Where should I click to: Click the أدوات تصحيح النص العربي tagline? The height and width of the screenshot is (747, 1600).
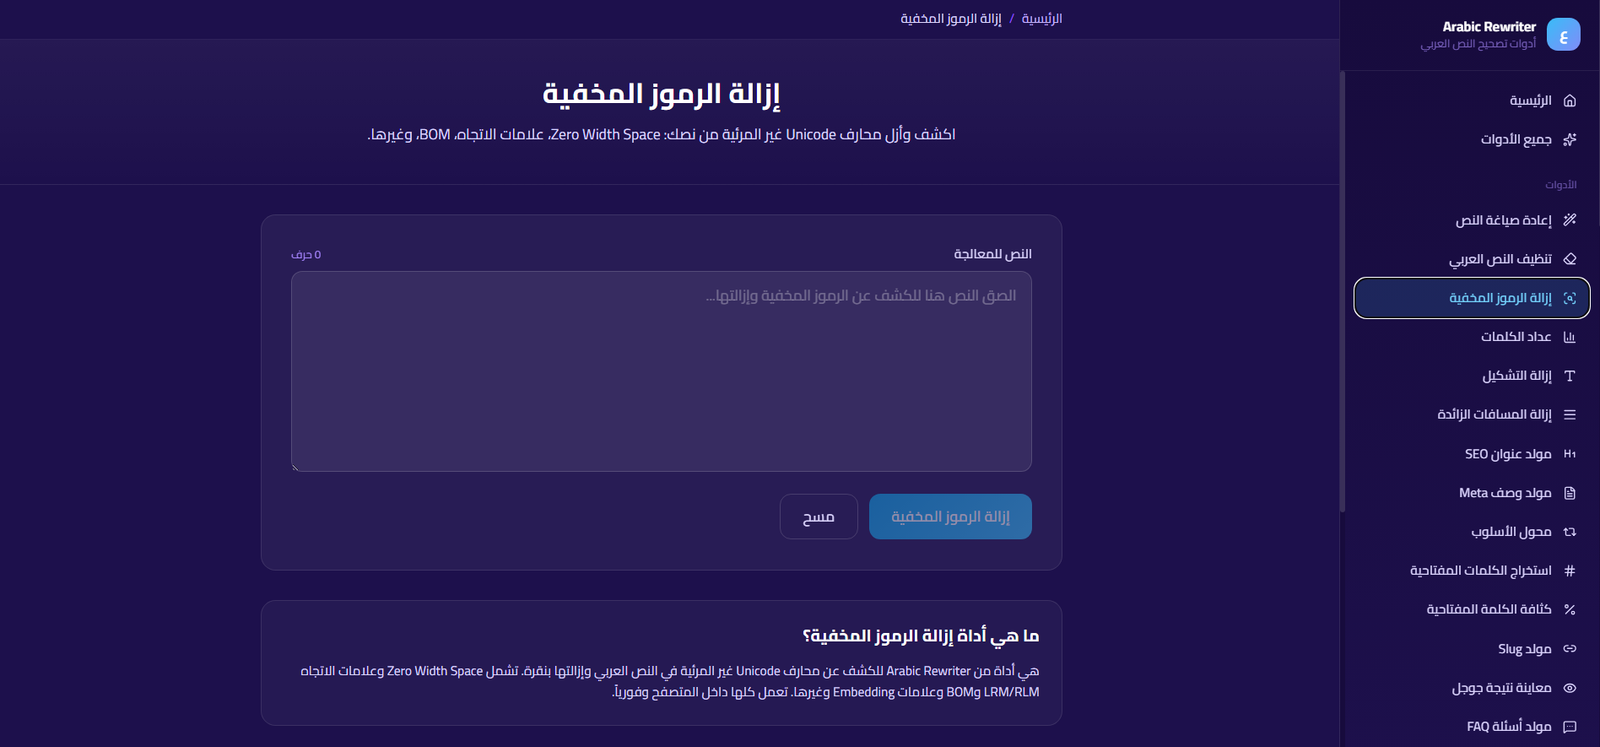tap(1478, 44)
